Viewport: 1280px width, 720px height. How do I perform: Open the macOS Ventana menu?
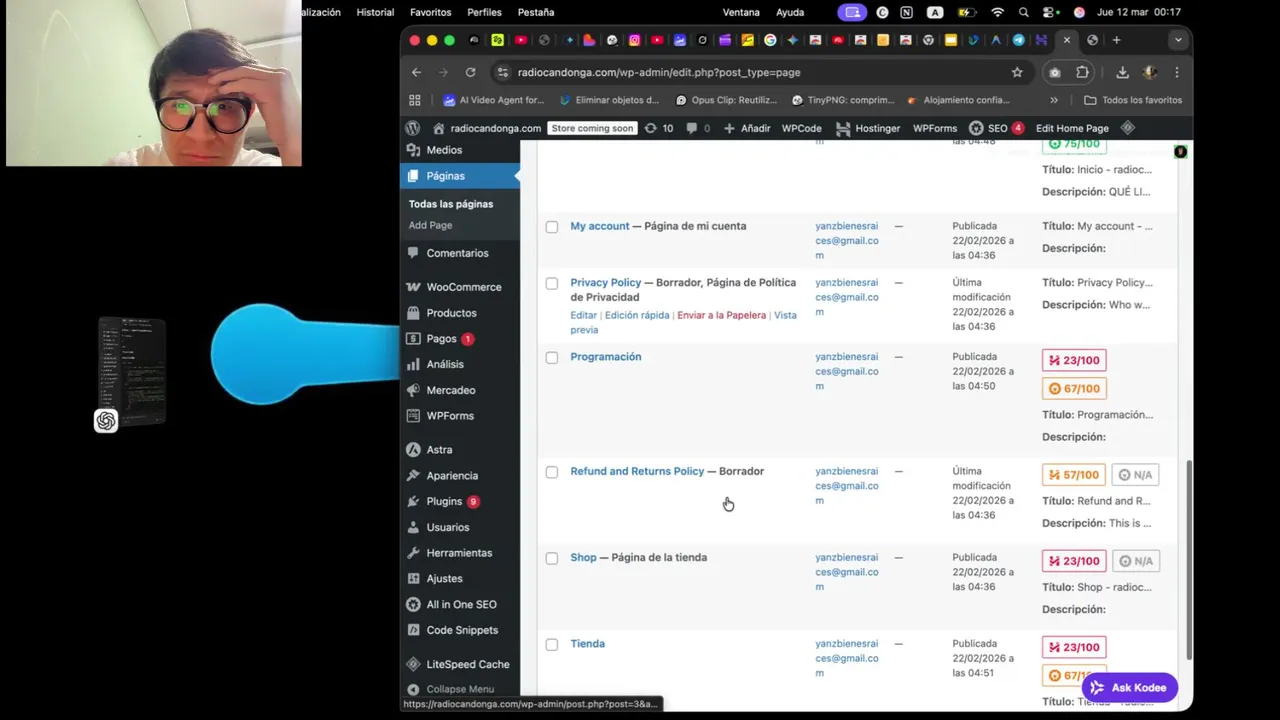[741, 12]
